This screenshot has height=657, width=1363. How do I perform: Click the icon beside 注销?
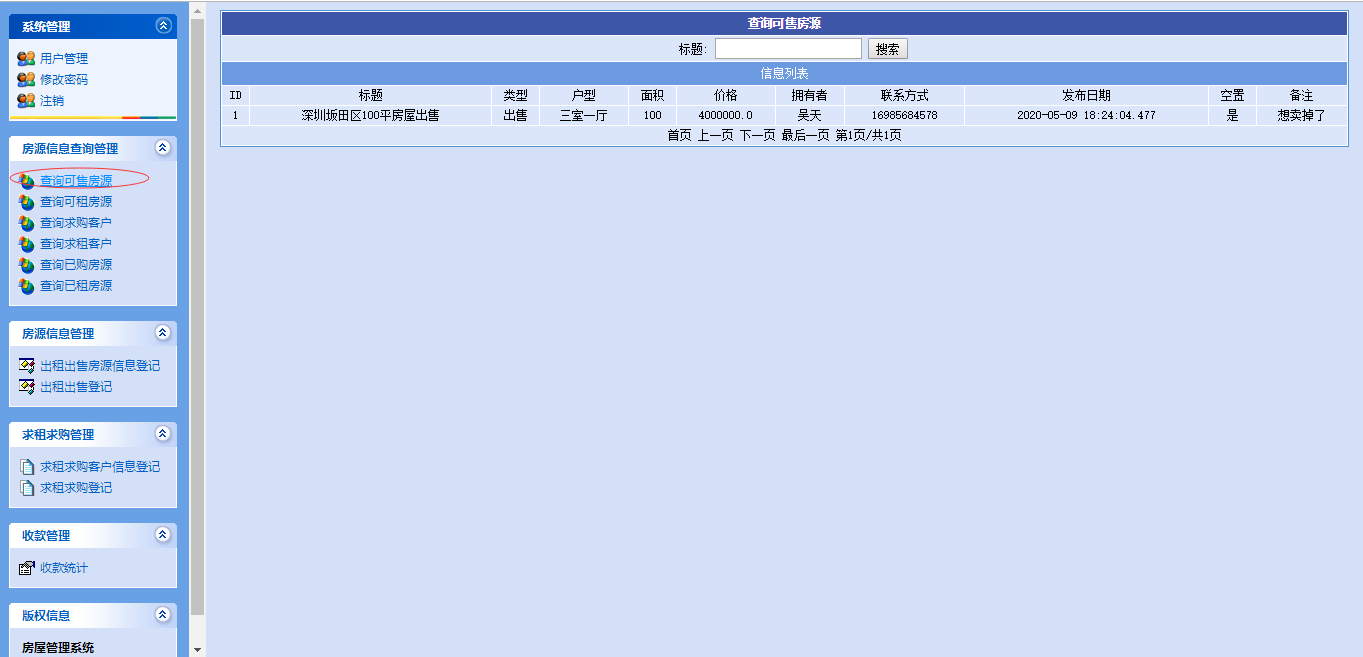[26, 100]
